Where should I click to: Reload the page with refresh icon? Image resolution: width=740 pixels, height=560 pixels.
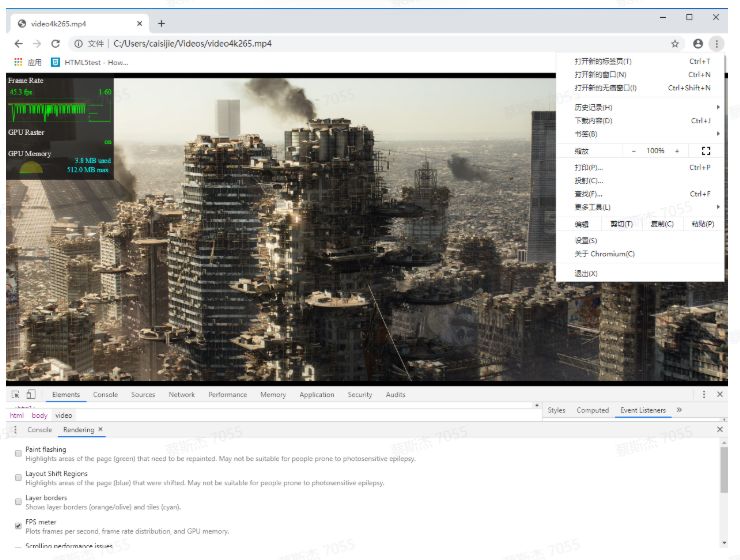[55, 44]
